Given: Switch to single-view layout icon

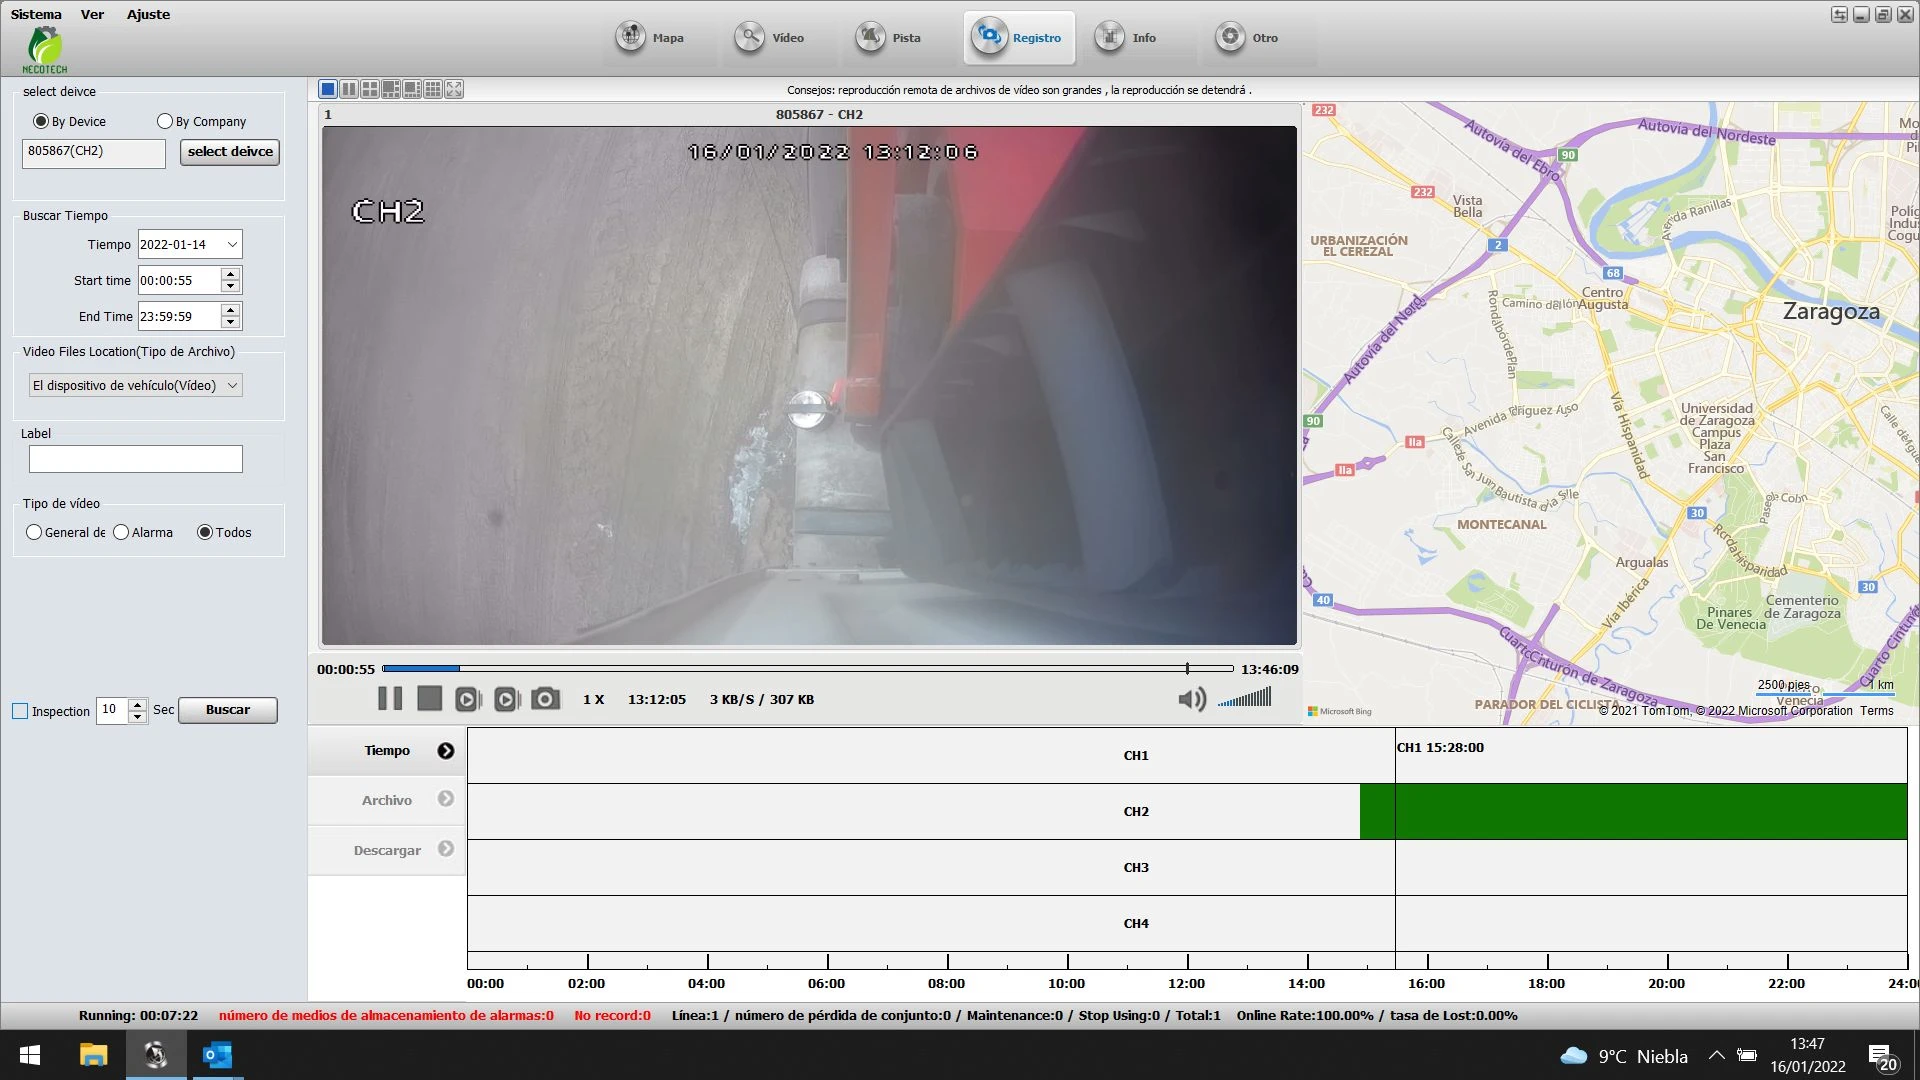Looking at the screenshot, I should pos(328,89).
